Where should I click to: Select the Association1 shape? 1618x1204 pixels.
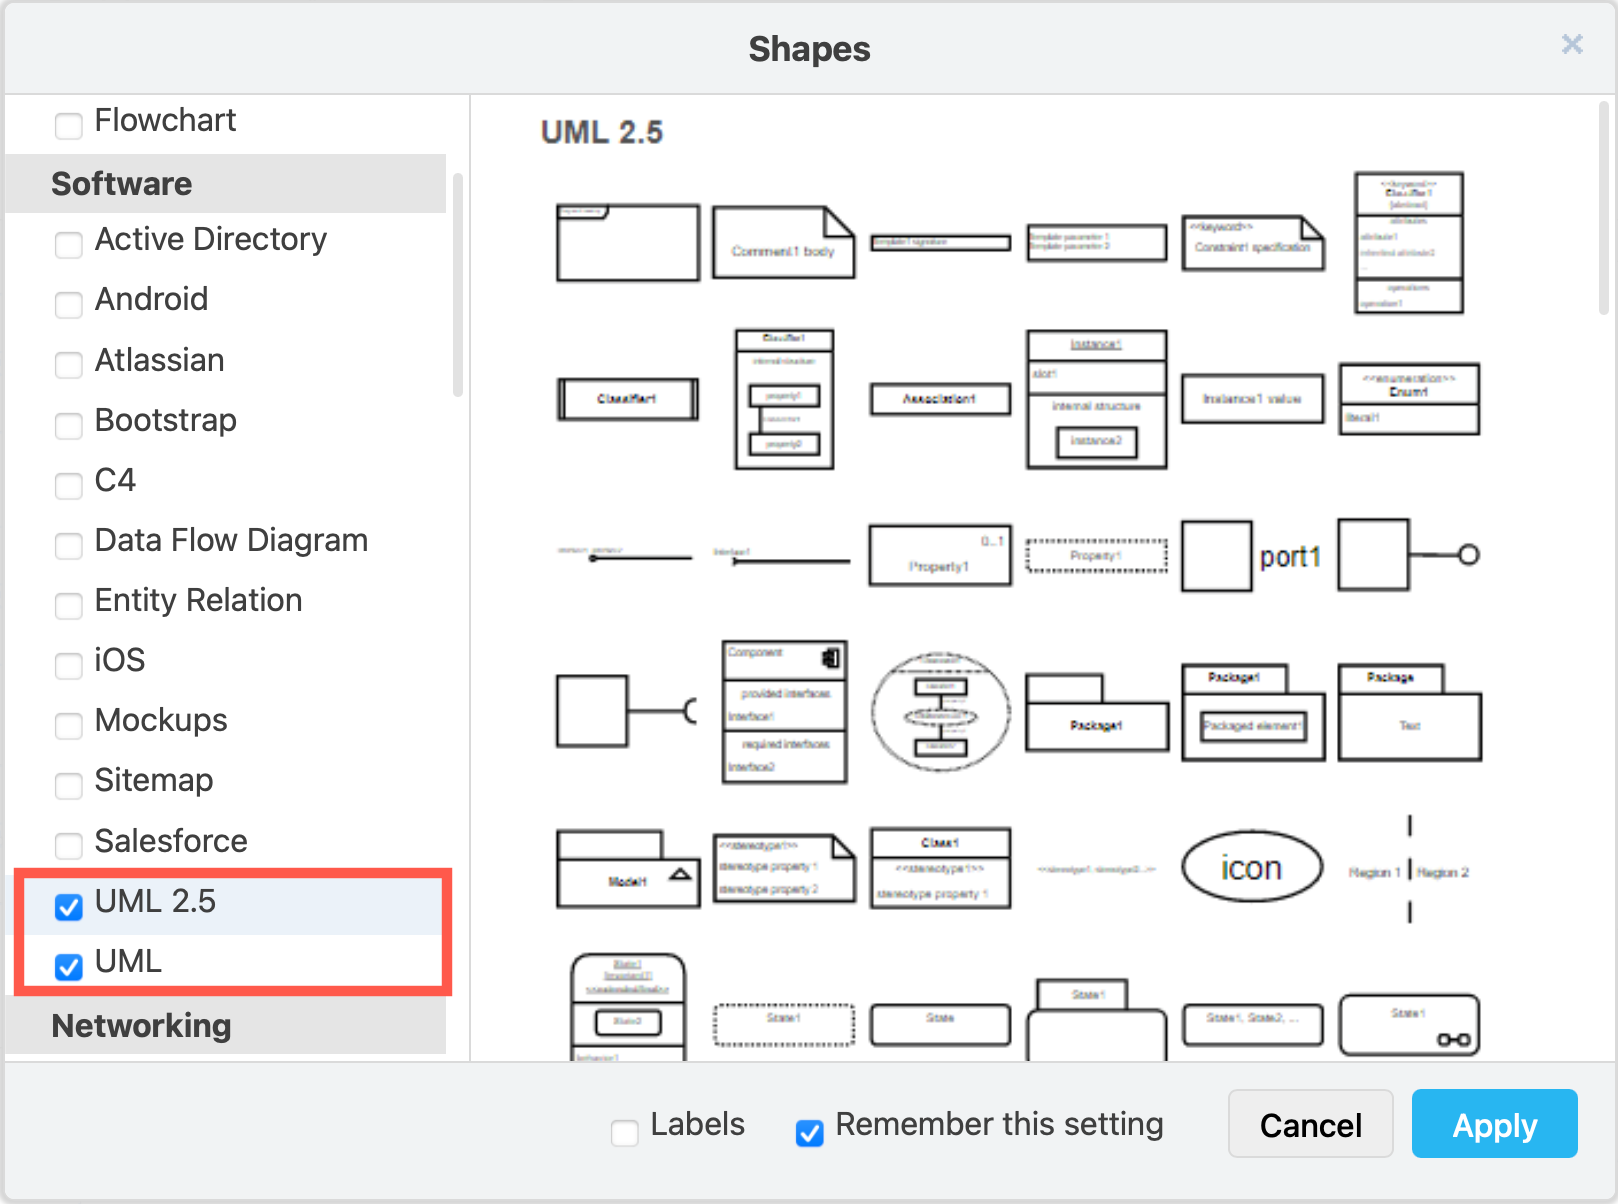point(939,399)
